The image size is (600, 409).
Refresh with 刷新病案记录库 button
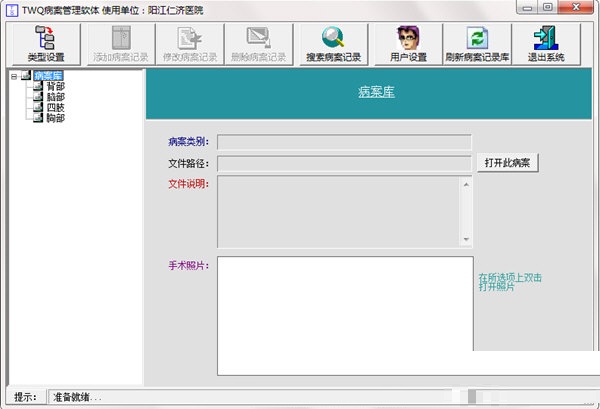[477, 44]
